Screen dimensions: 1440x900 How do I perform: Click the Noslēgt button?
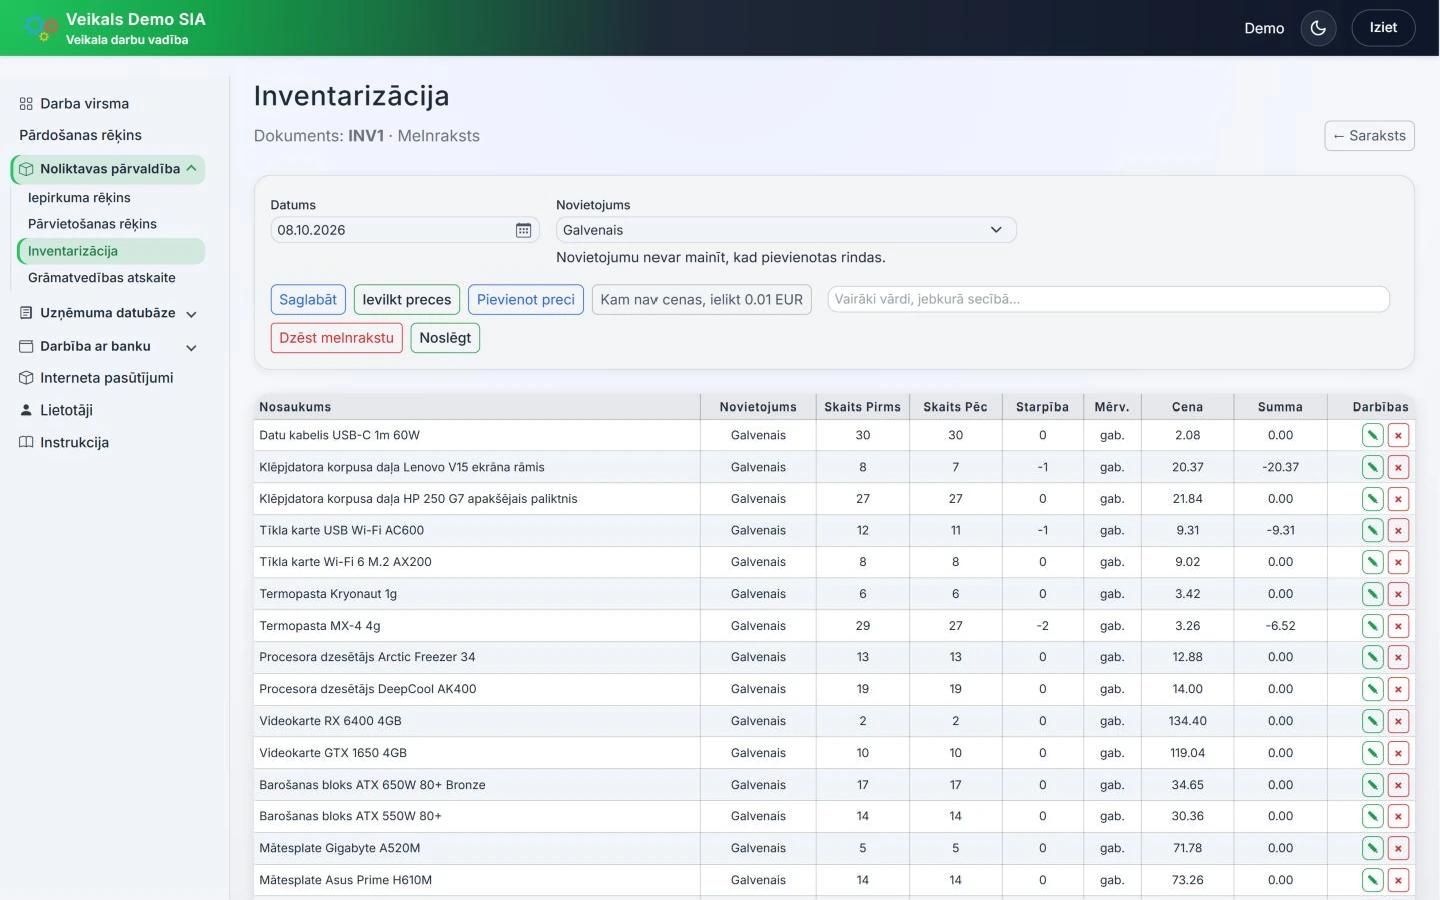tap(445, 338)
